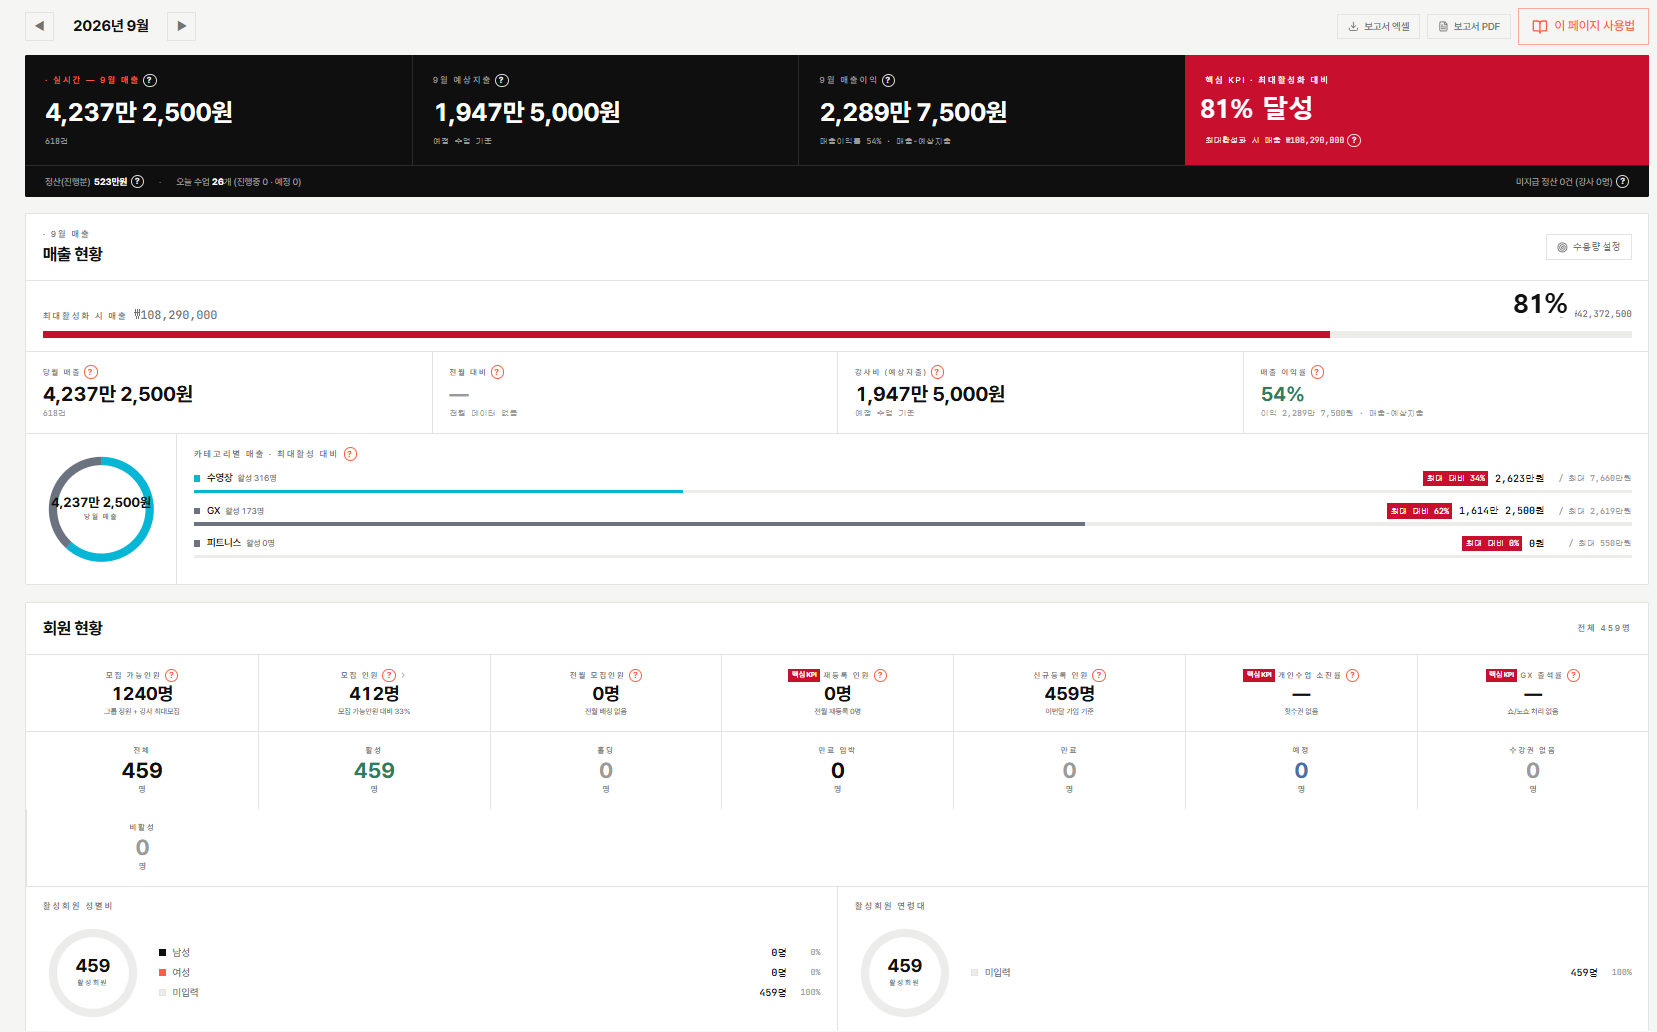The height and width of the screenshot is (1032, 1657).
Task: Open help icon next to 전월 모집인원
Action: pos(635,675)
